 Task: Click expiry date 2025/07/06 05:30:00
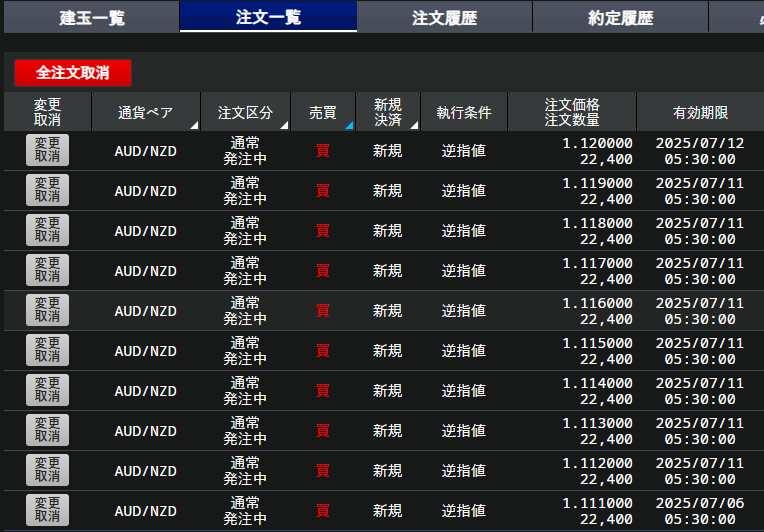(x=700, y=511)
